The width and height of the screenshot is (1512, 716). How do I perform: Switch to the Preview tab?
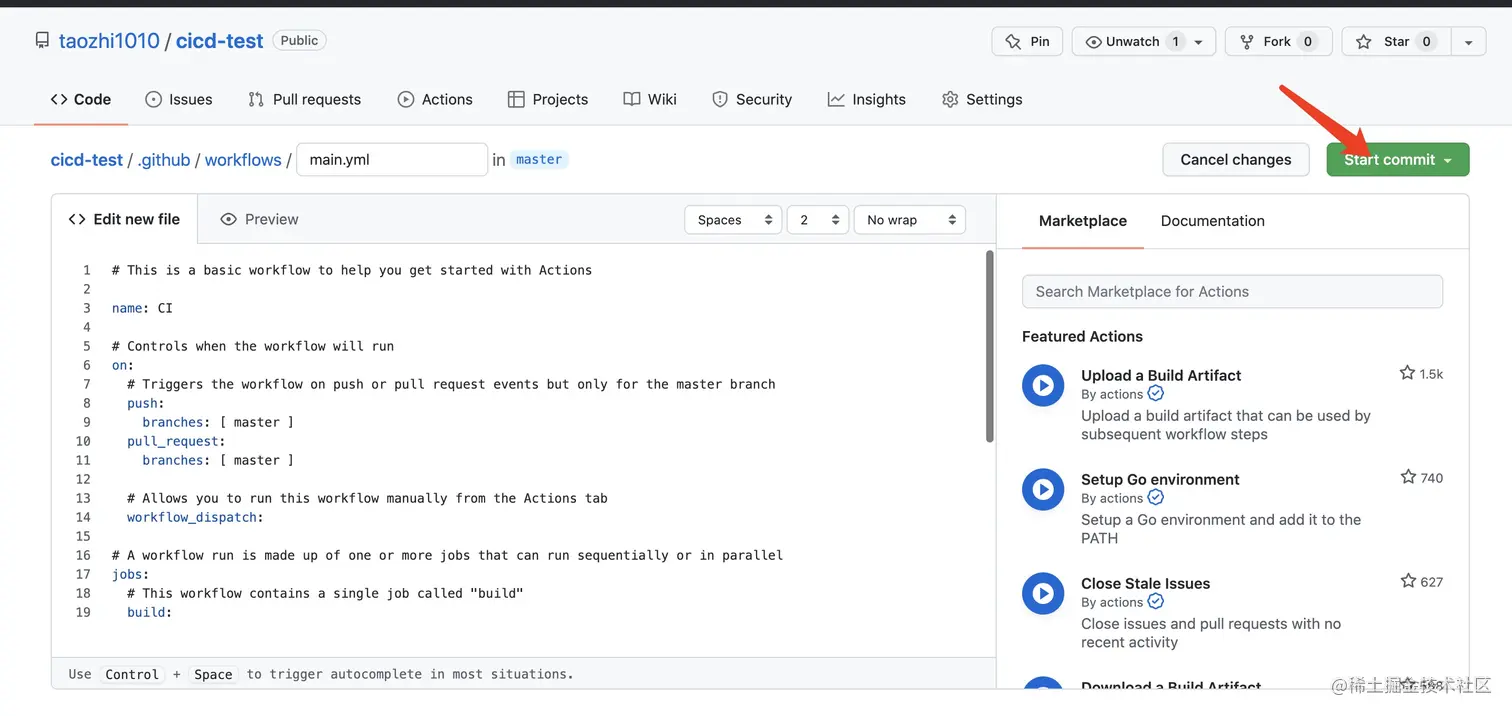pos(259,219)
